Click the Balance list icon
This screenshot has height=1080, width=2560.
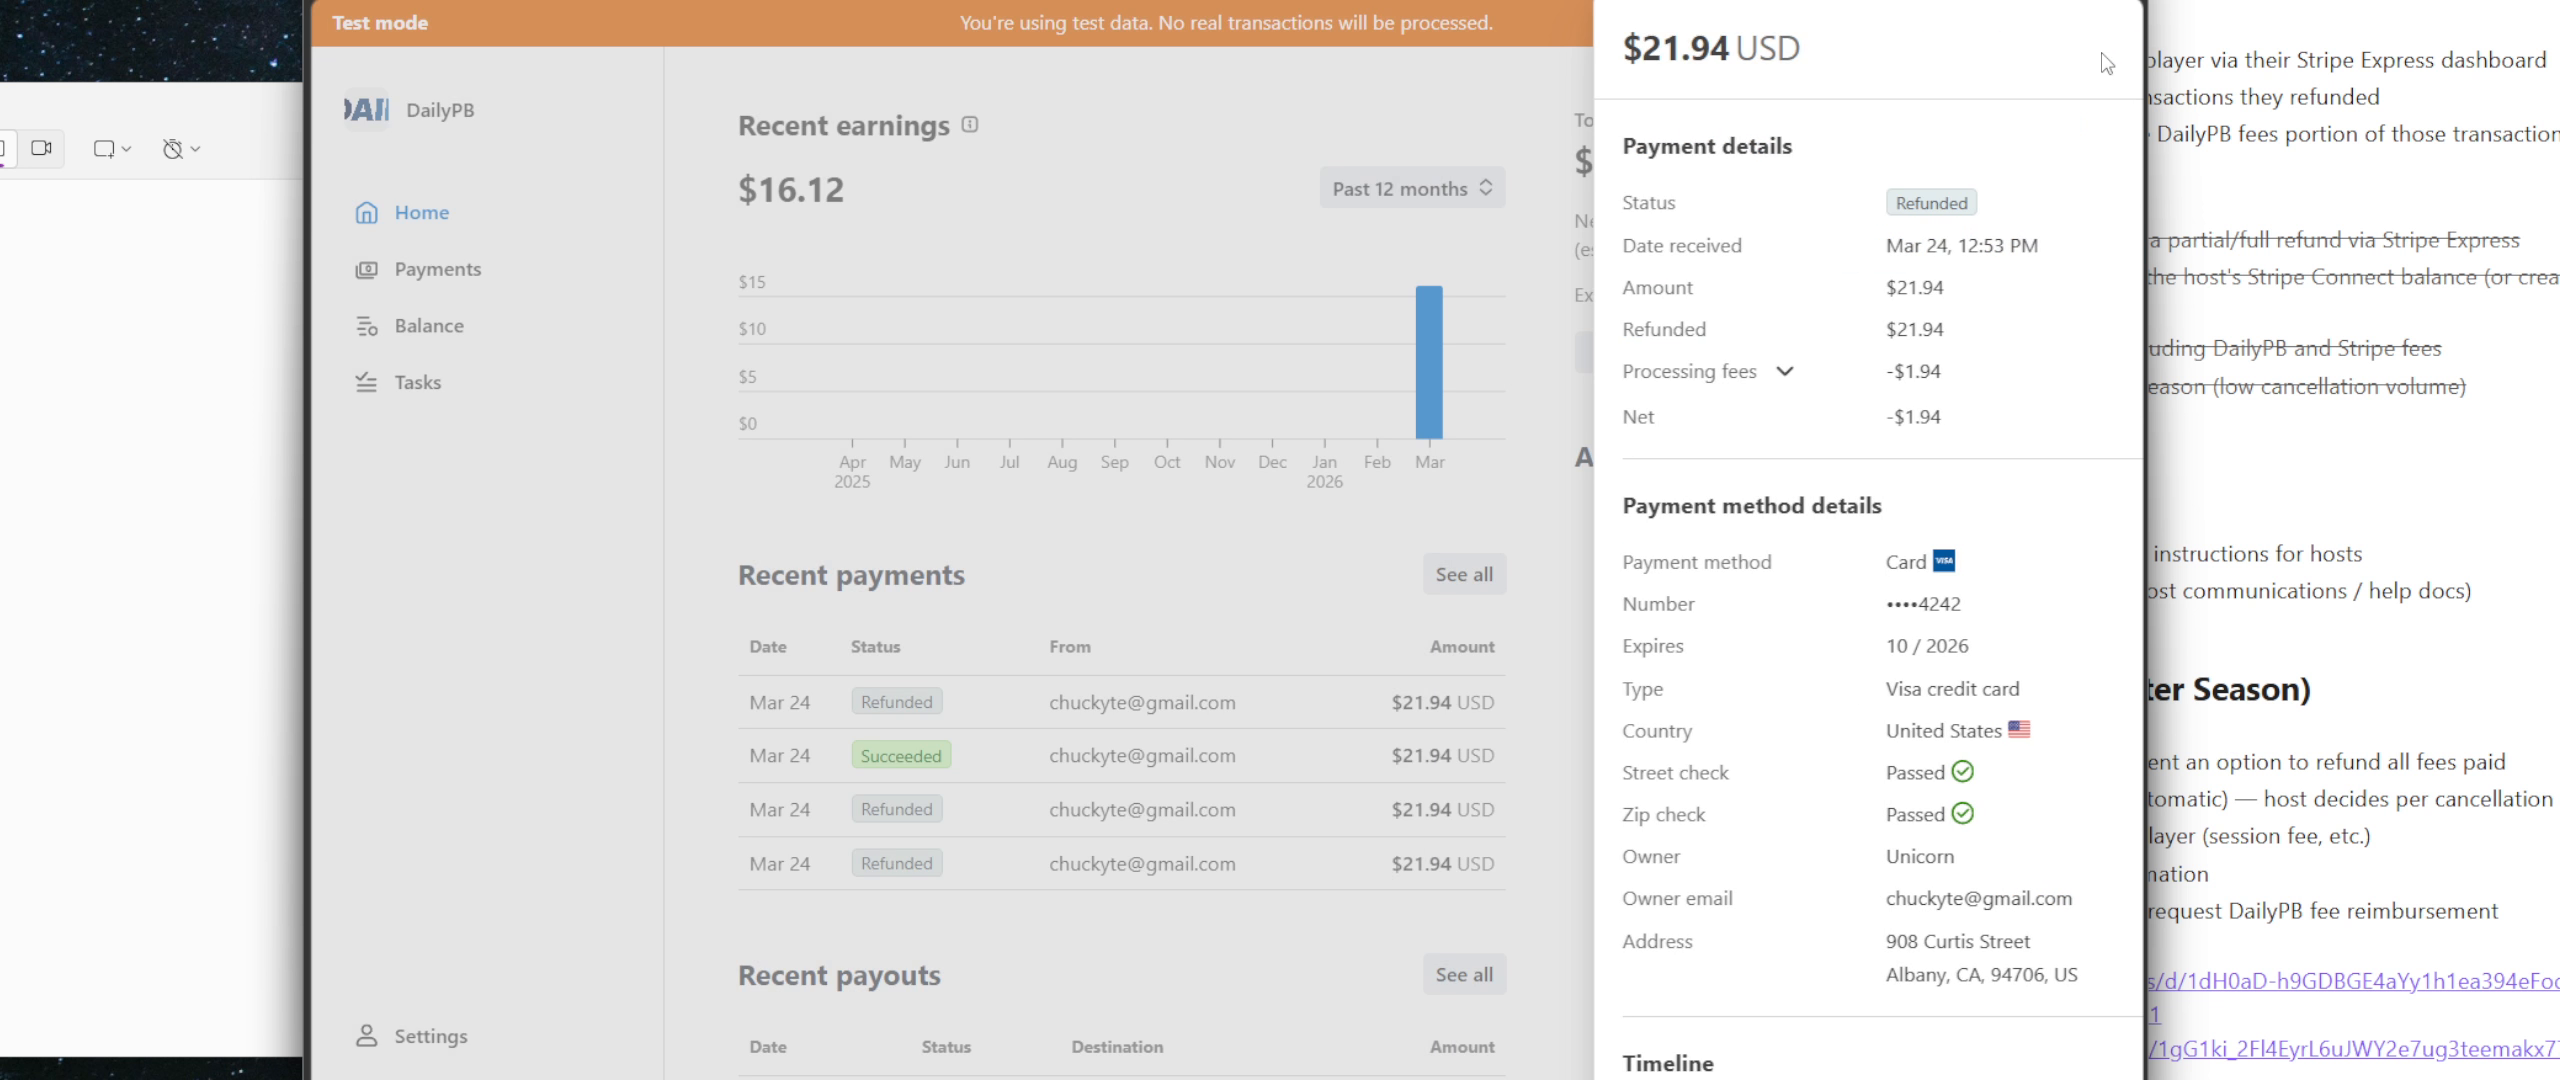(x=367, y=326)
